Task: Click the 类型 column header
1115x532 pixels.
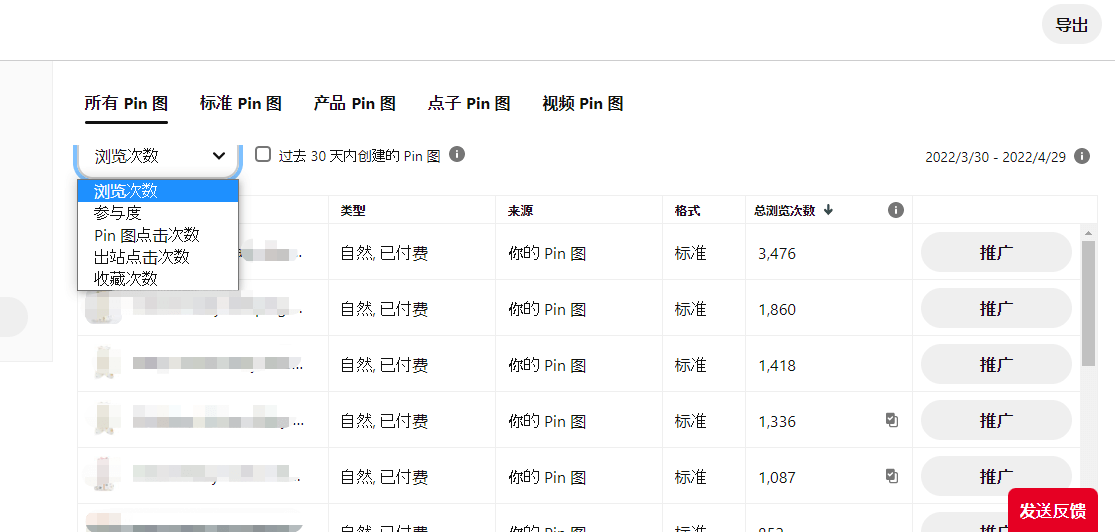Action: pyautogui.click(x=353, y=211)
